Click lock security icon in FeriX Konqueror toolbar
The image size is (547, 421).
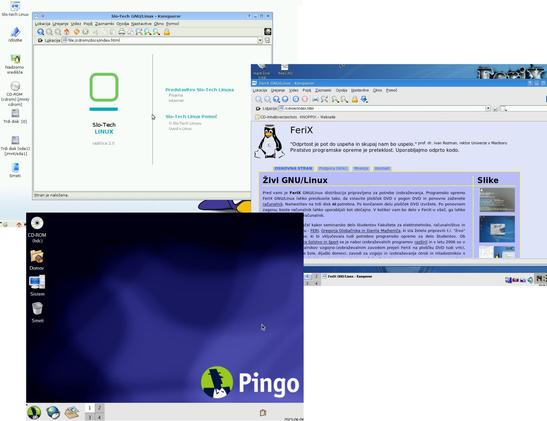(355, 99)
